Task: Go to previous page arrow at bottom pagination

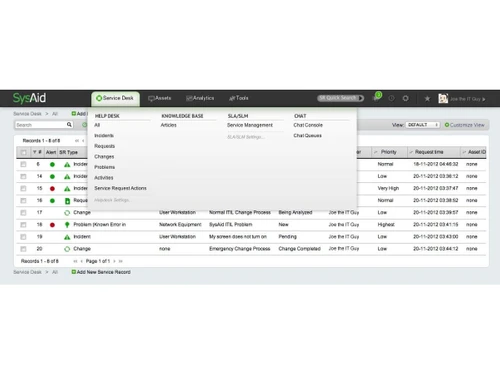Action: tap(82, 261)
